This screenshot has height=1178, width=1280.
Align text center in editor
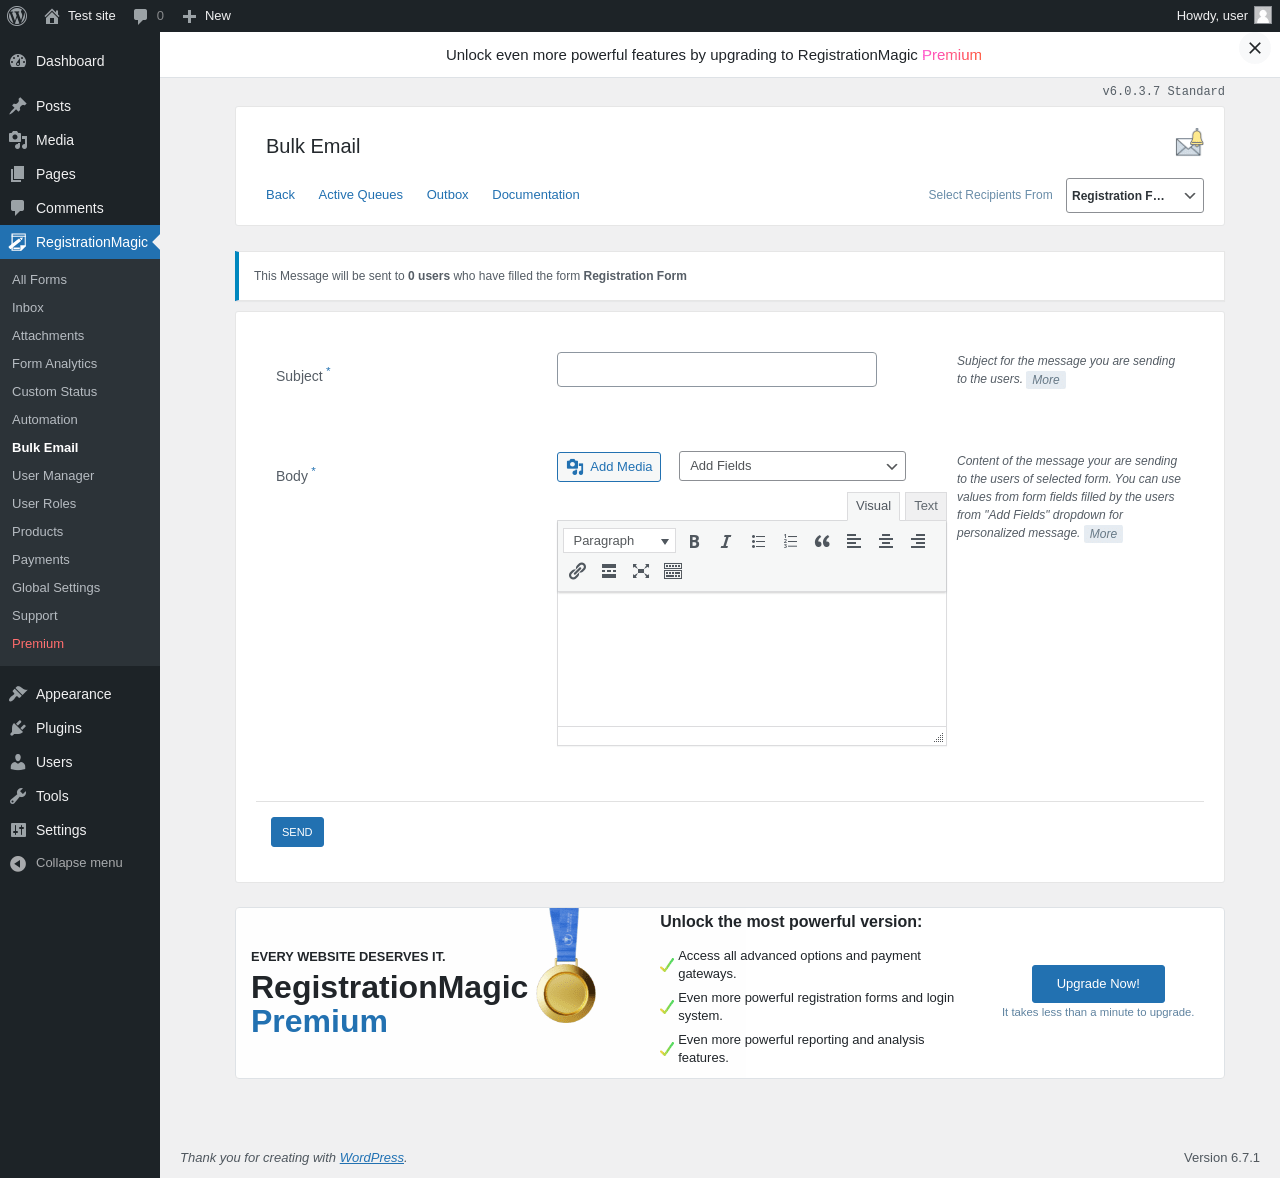(886, 541)
